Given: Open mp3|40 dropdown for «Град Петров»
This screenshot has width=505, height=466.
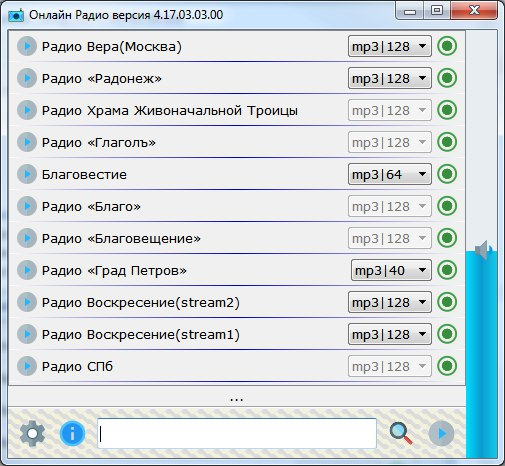Looking at the screenshot, I should [391, 270].
